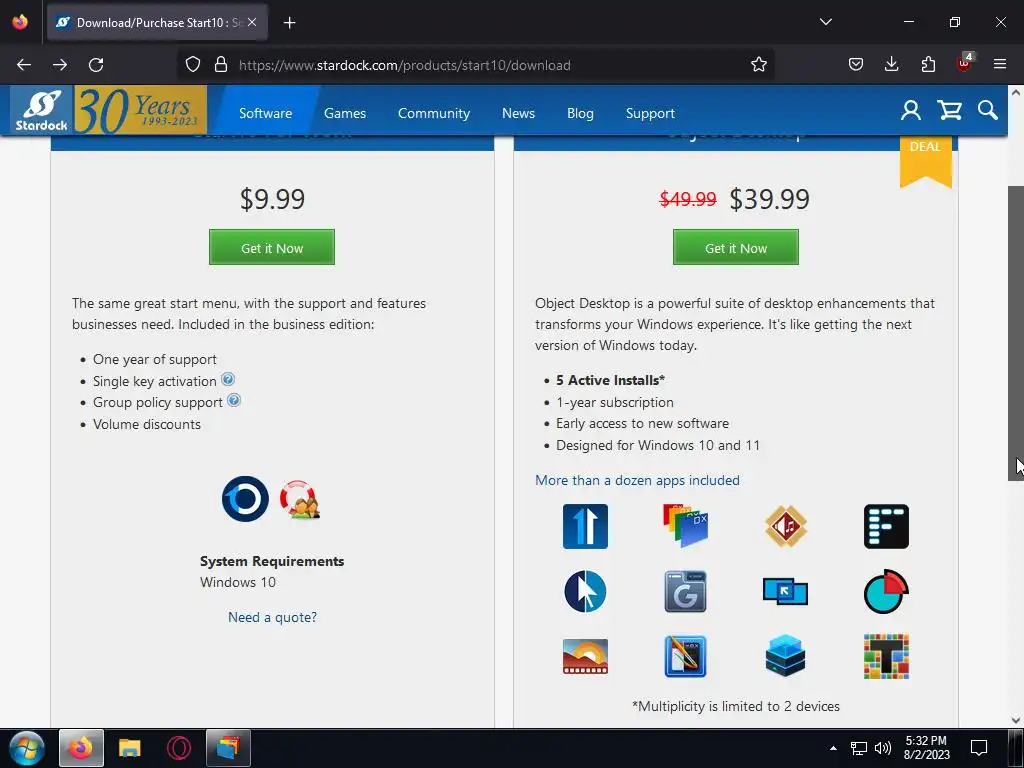Open the Stardock logo home link

click(x=42, y=110)
